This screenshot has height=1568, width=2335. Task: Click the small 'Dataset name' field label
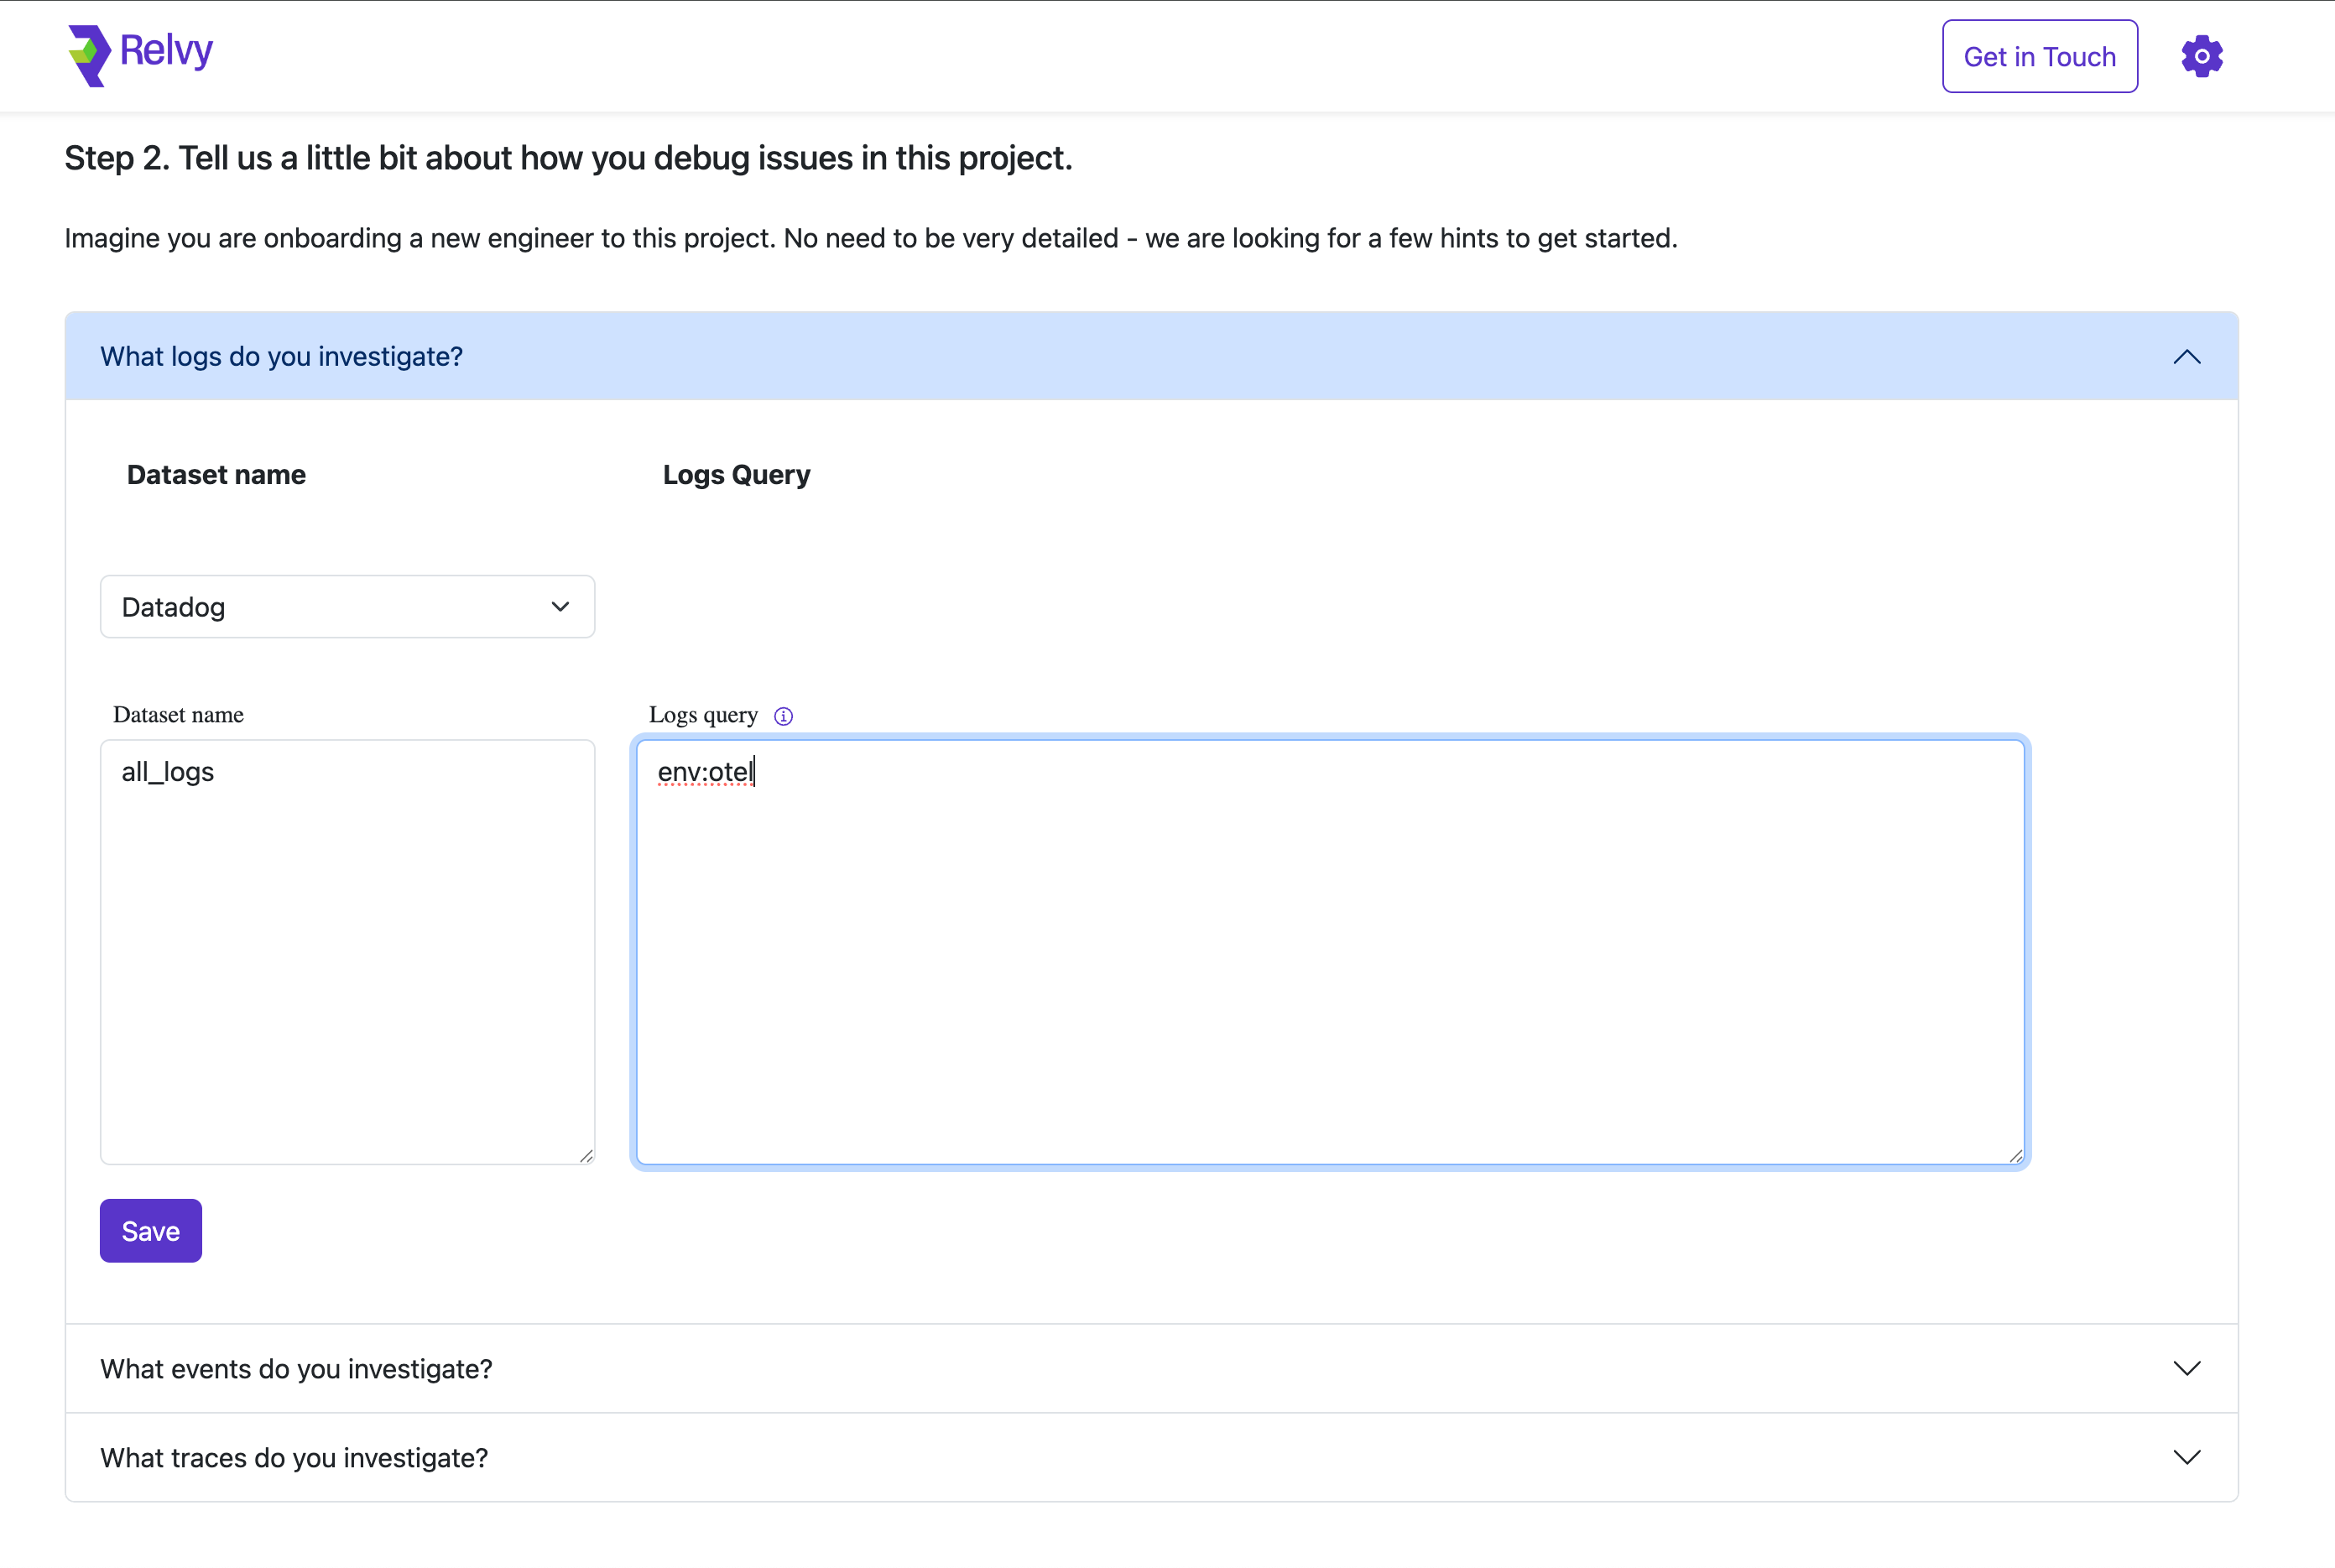click(178, 715)
